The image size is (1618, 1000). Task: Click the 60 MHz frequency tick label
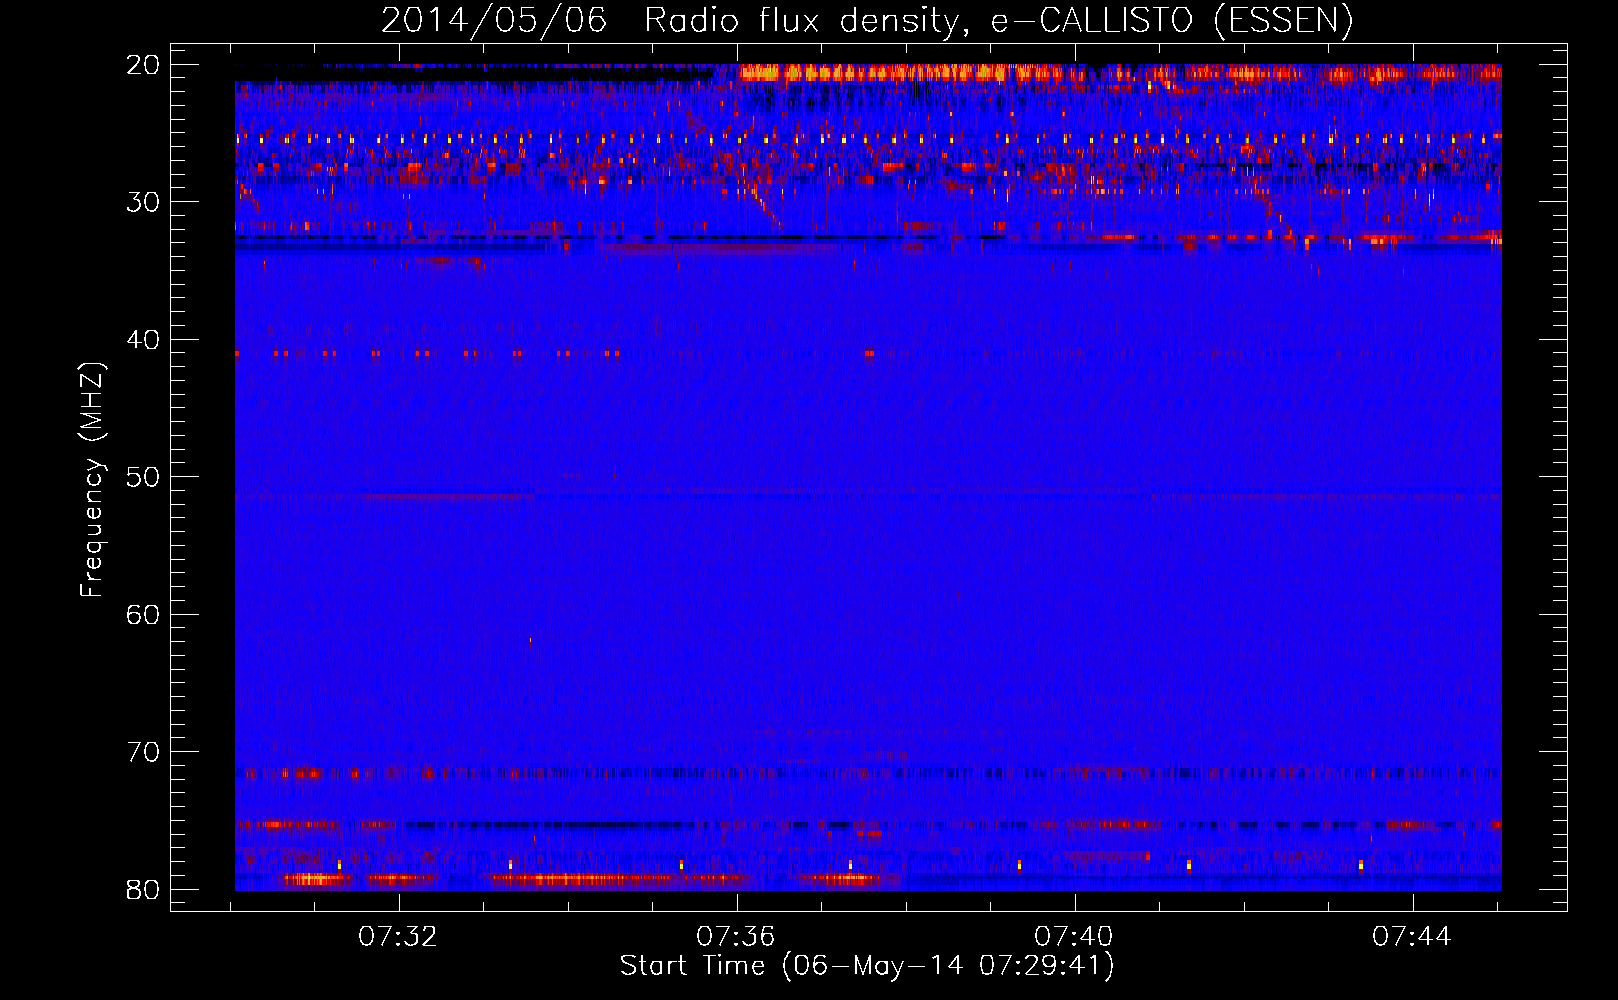coord(144,615)
